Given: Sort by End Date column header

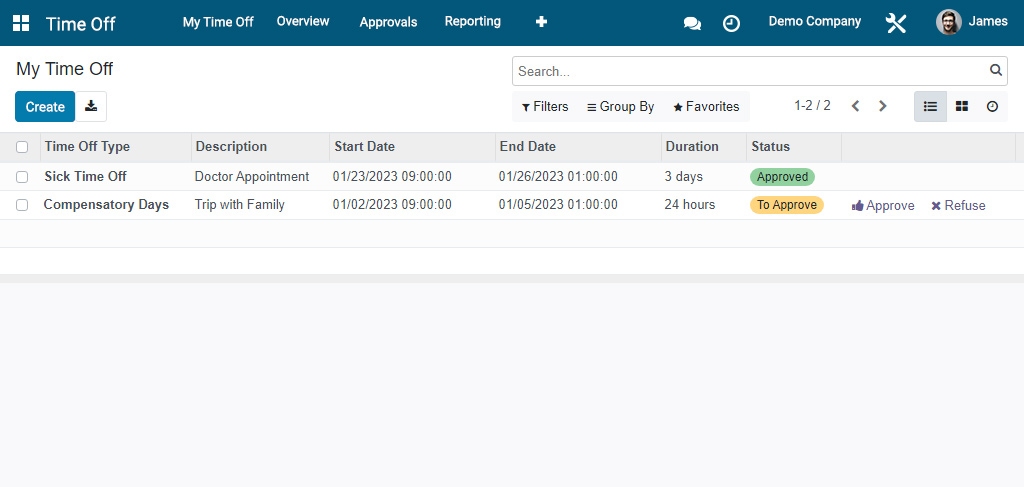Looking at the screenshot, I should click(x=528, y=147).
